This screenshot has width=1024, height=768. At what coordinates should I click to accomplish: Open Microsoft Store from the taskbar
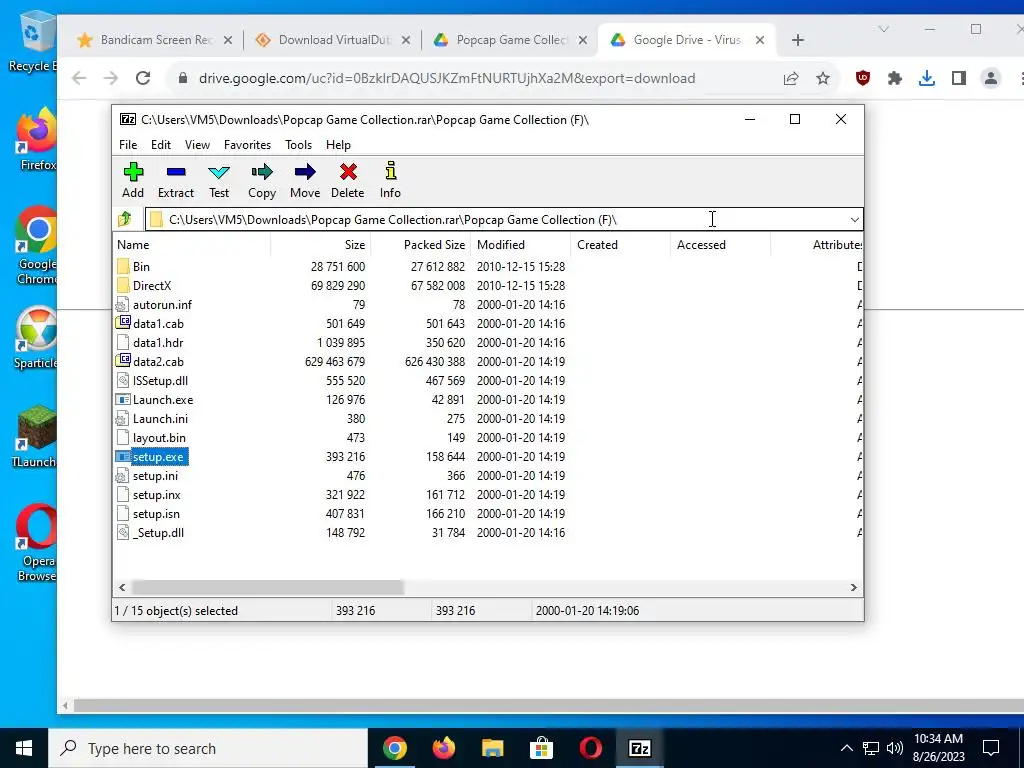coord(541,748)
